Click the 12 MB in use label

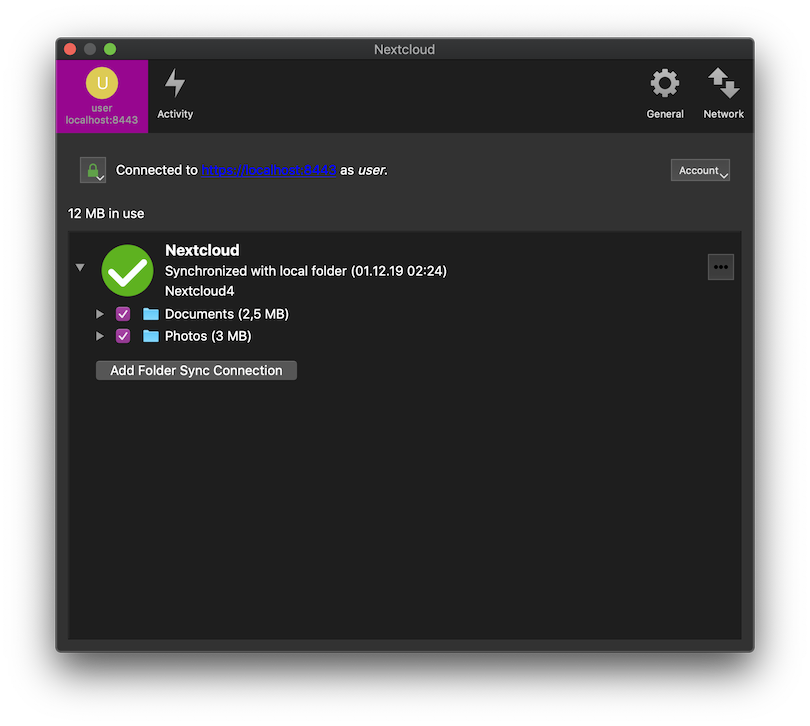pos(106,213)
